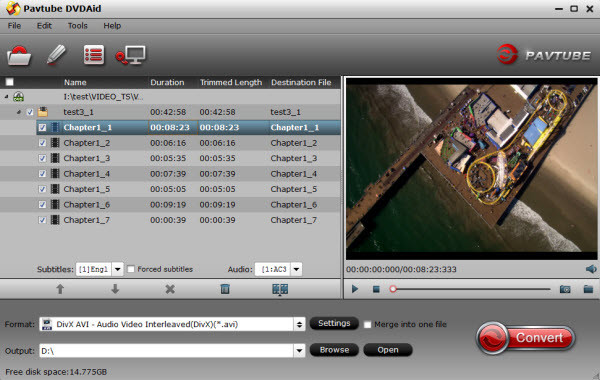Start conversion with Convert button

click(526, 338)
